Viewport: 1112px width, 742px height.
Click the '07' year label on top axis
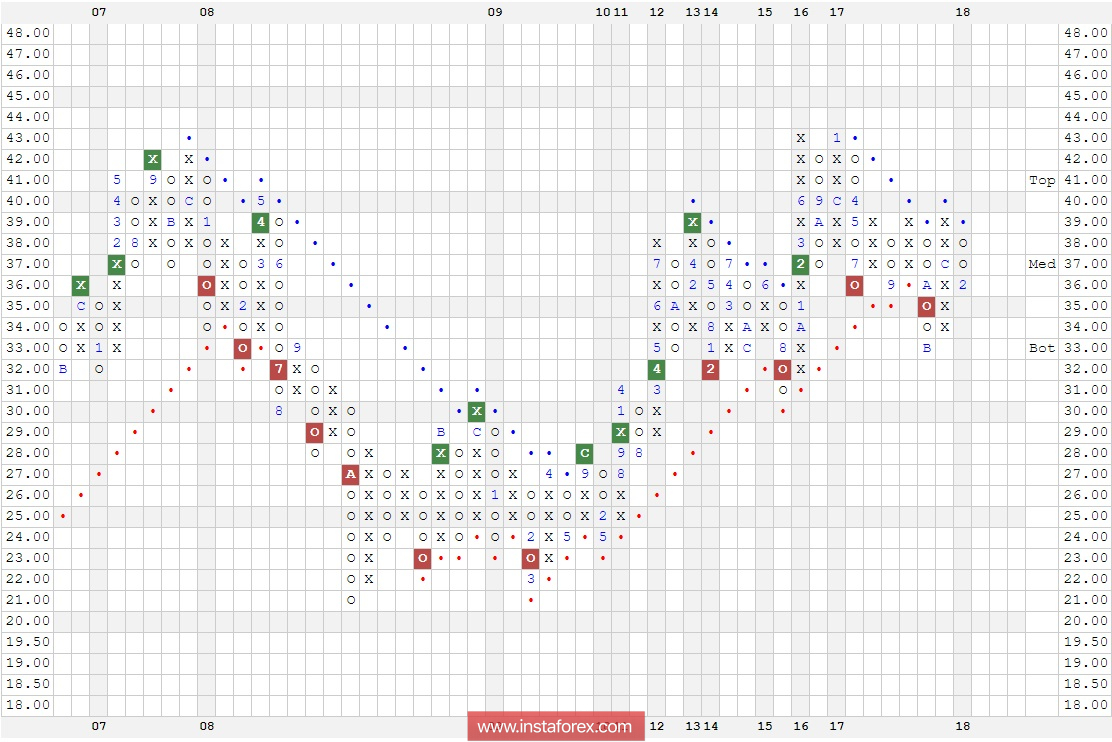pos(99,12)
